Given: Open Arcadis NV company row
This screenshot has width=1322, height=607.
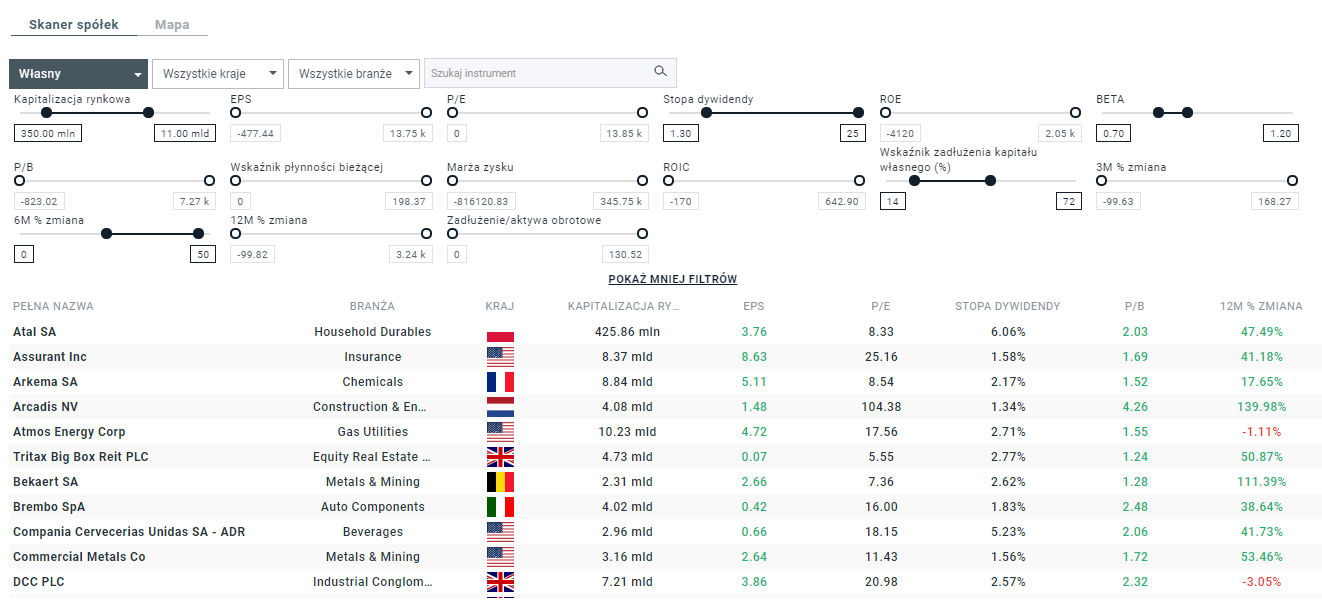Looking at the screenshot, I should click(x=665, y=407).
